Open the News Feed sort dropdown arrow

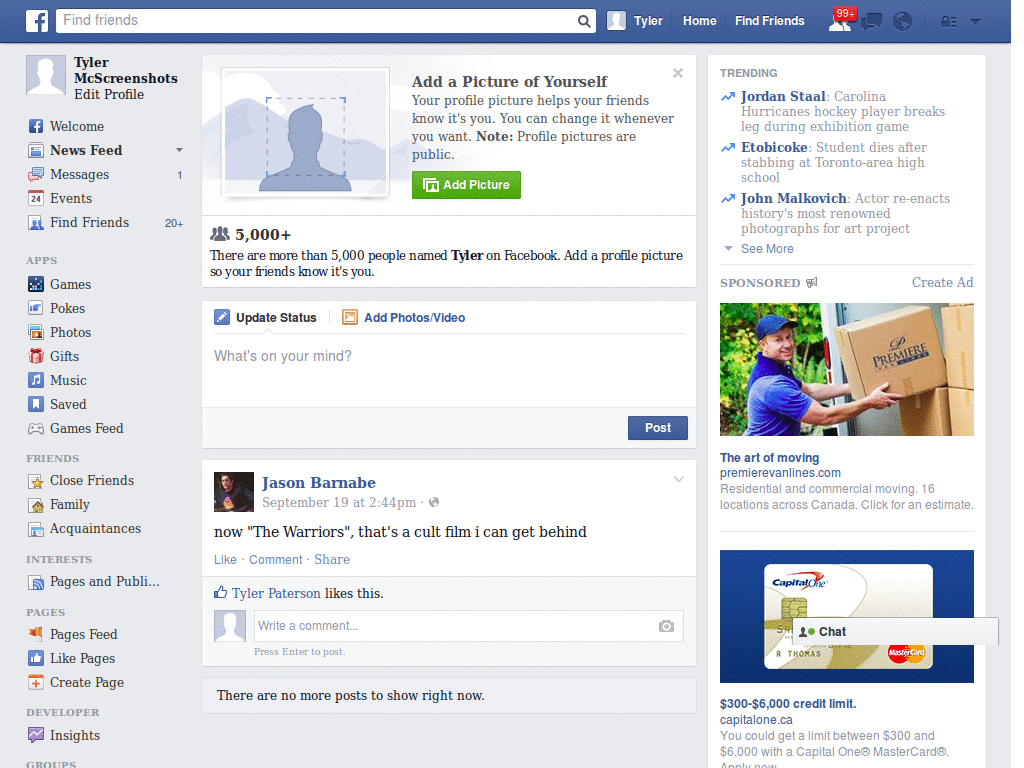pyautogui.click(x=179, y=150)
